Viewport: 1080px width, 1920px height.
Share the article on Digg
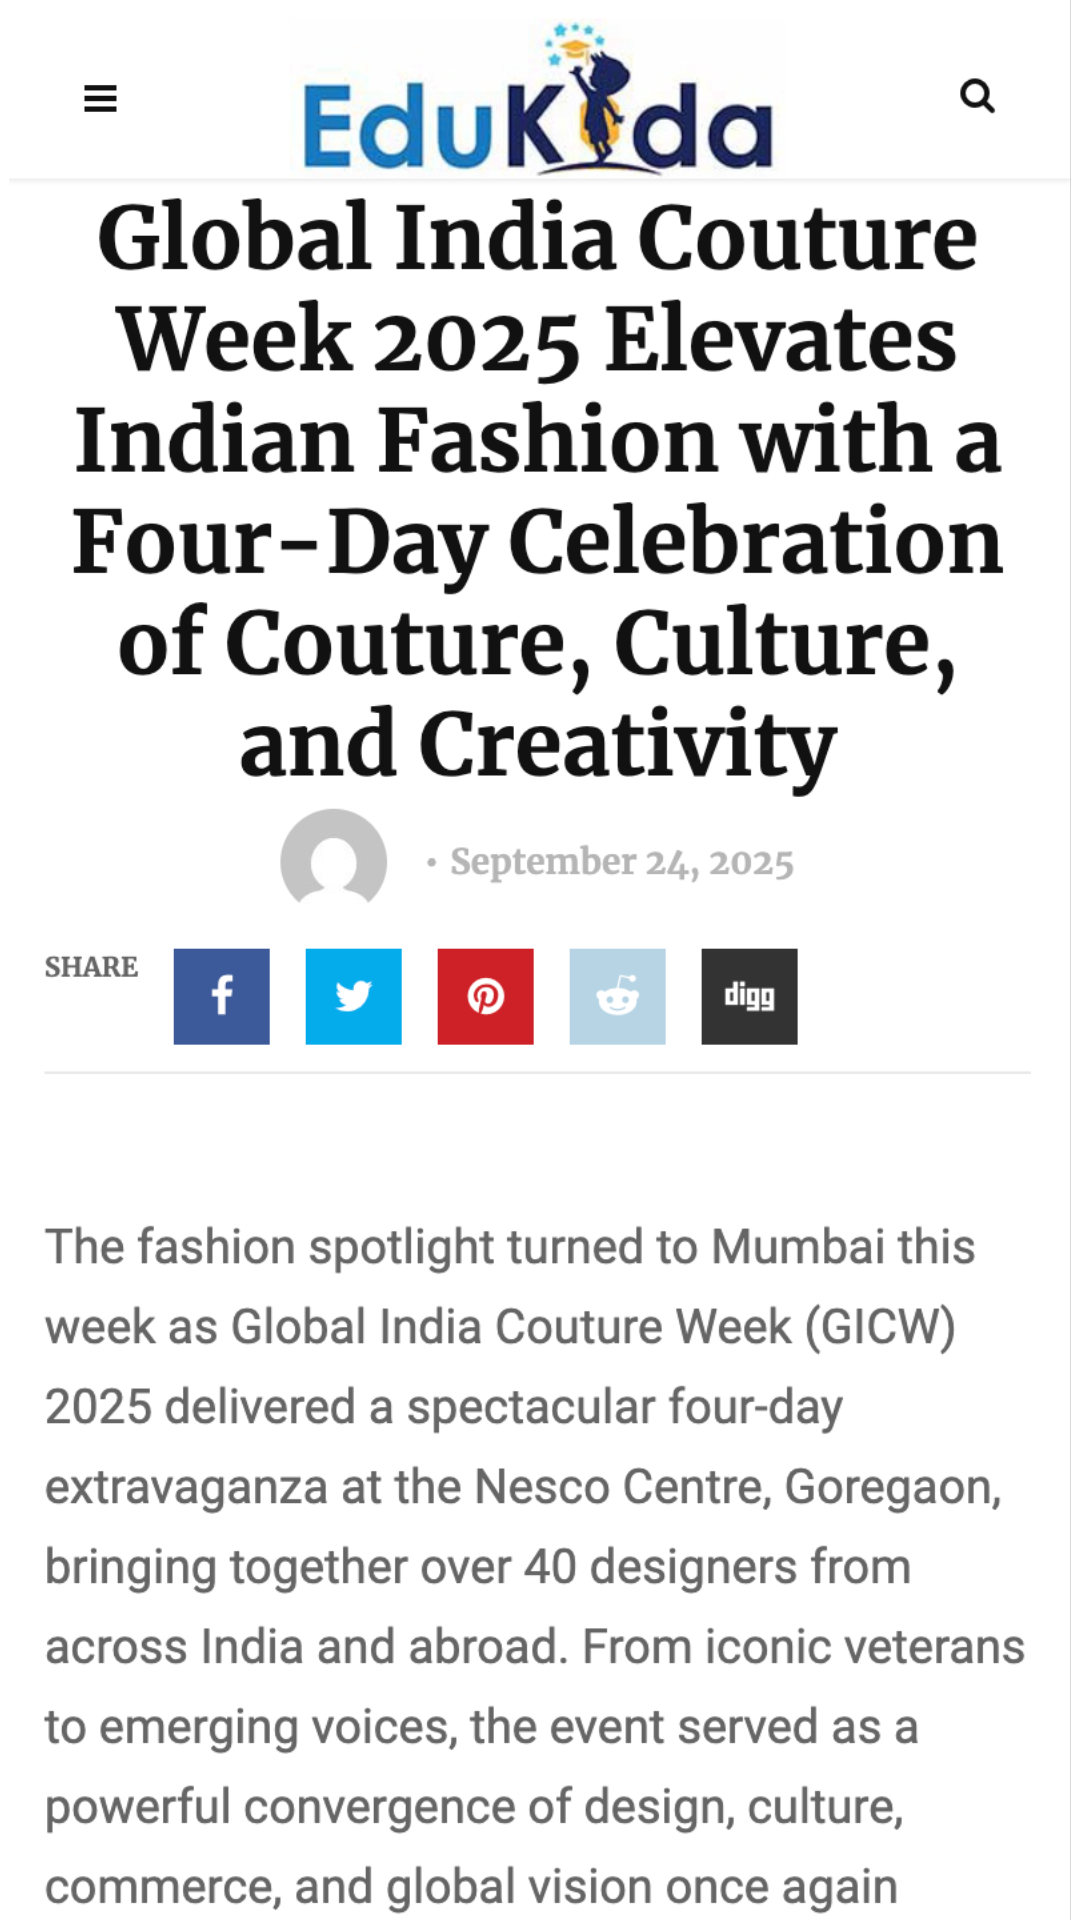click(x=749, y=996)
